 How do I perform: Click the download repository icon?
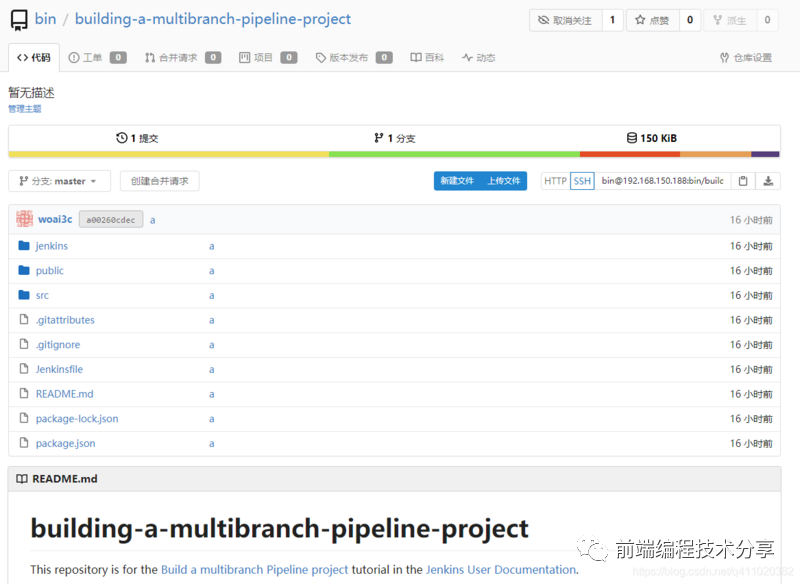pyautogui.click(x=768, y=181)
